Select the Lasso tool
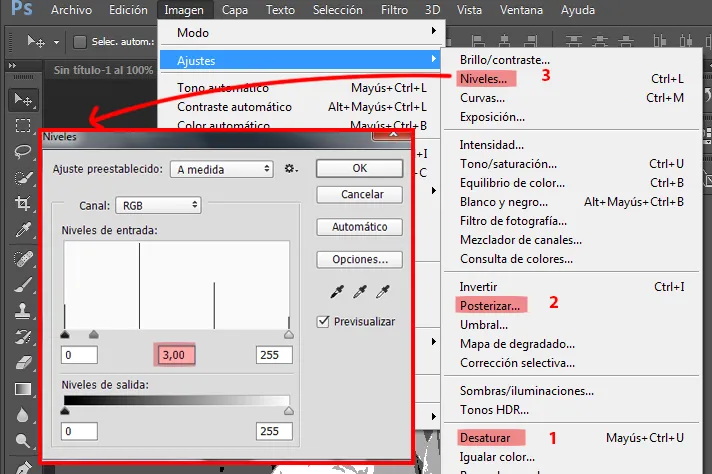 (x=23, y=151)
